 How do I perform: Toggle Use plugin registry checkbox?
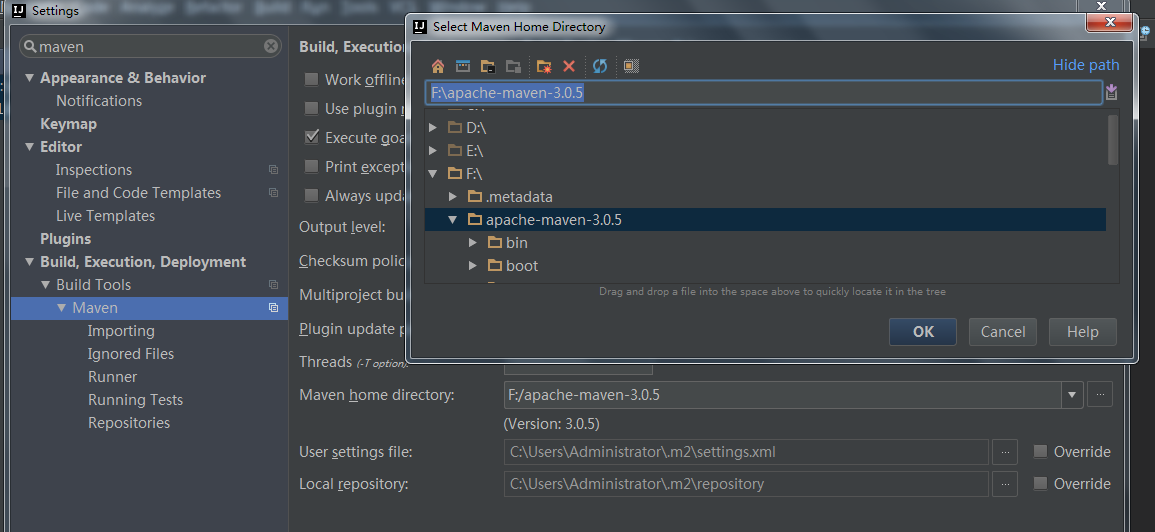pyautogui.click(x=312, y=108)
